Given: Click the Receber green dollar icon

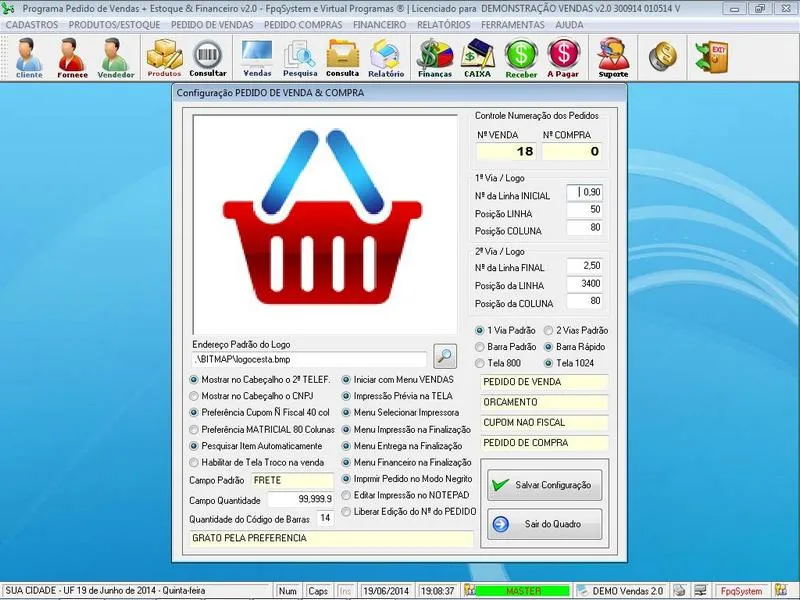Looking at the screenshot, I should tap(521, 58).
